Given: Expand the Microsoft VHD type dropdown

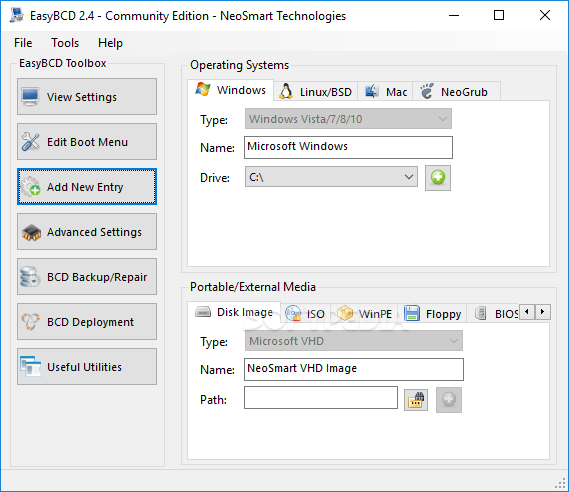Looking at the screenshot, I should (353, 341).
